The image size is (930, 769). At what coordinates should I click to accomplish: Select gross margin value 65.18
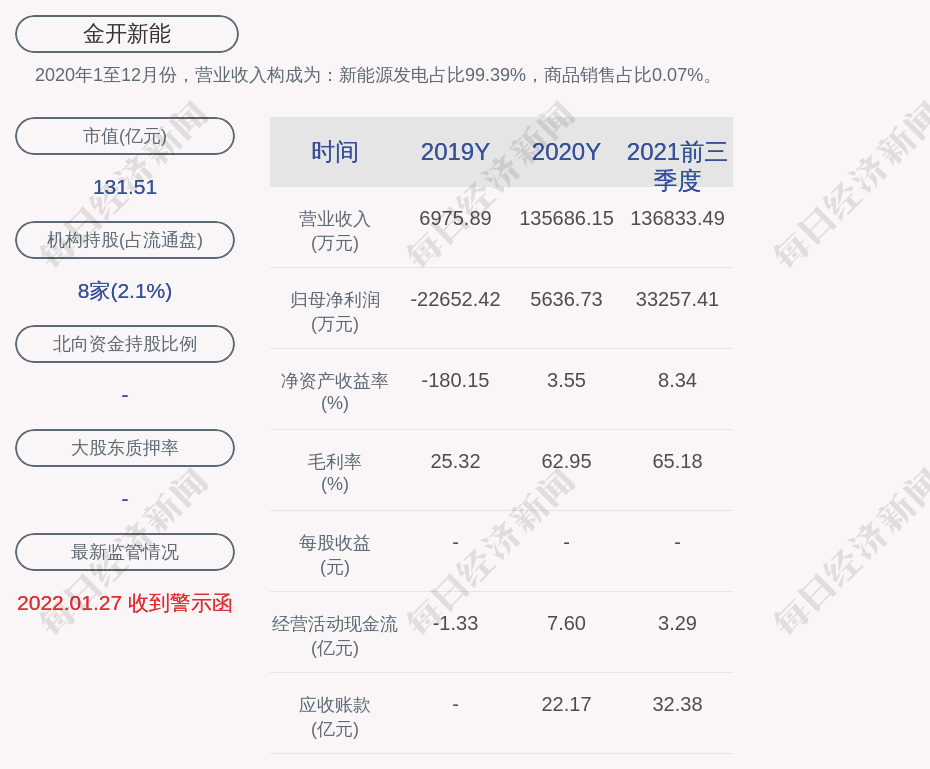677,461
